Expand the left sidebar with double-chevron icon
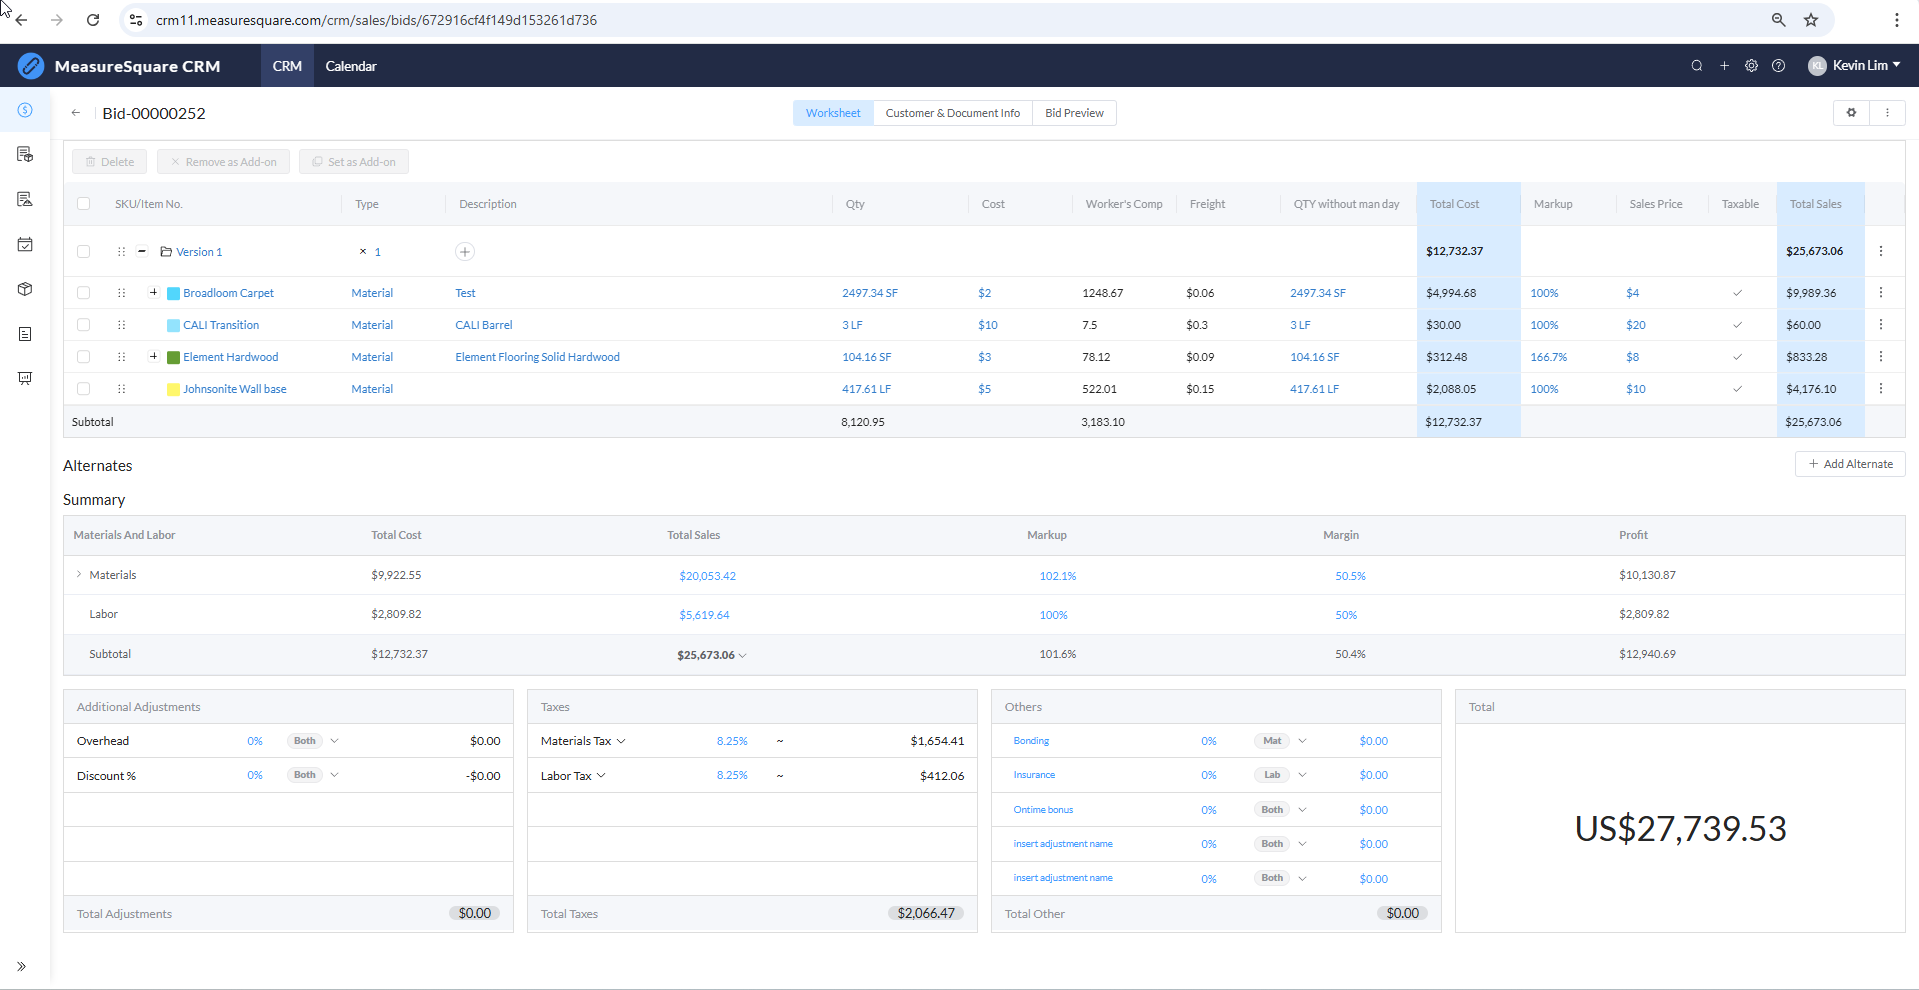This screenshot has width=1919, height=990. (x=21, y=966)
